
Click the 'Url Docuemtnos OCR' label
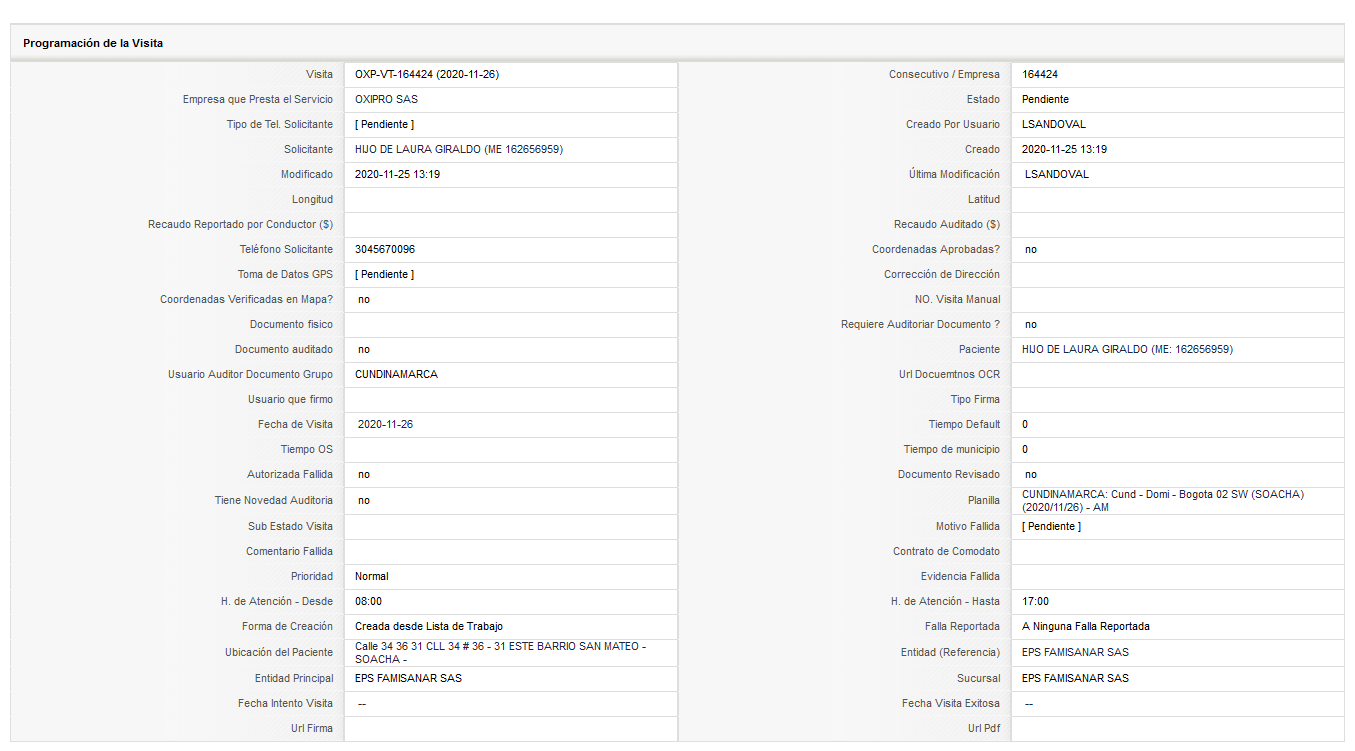(949, 375)
